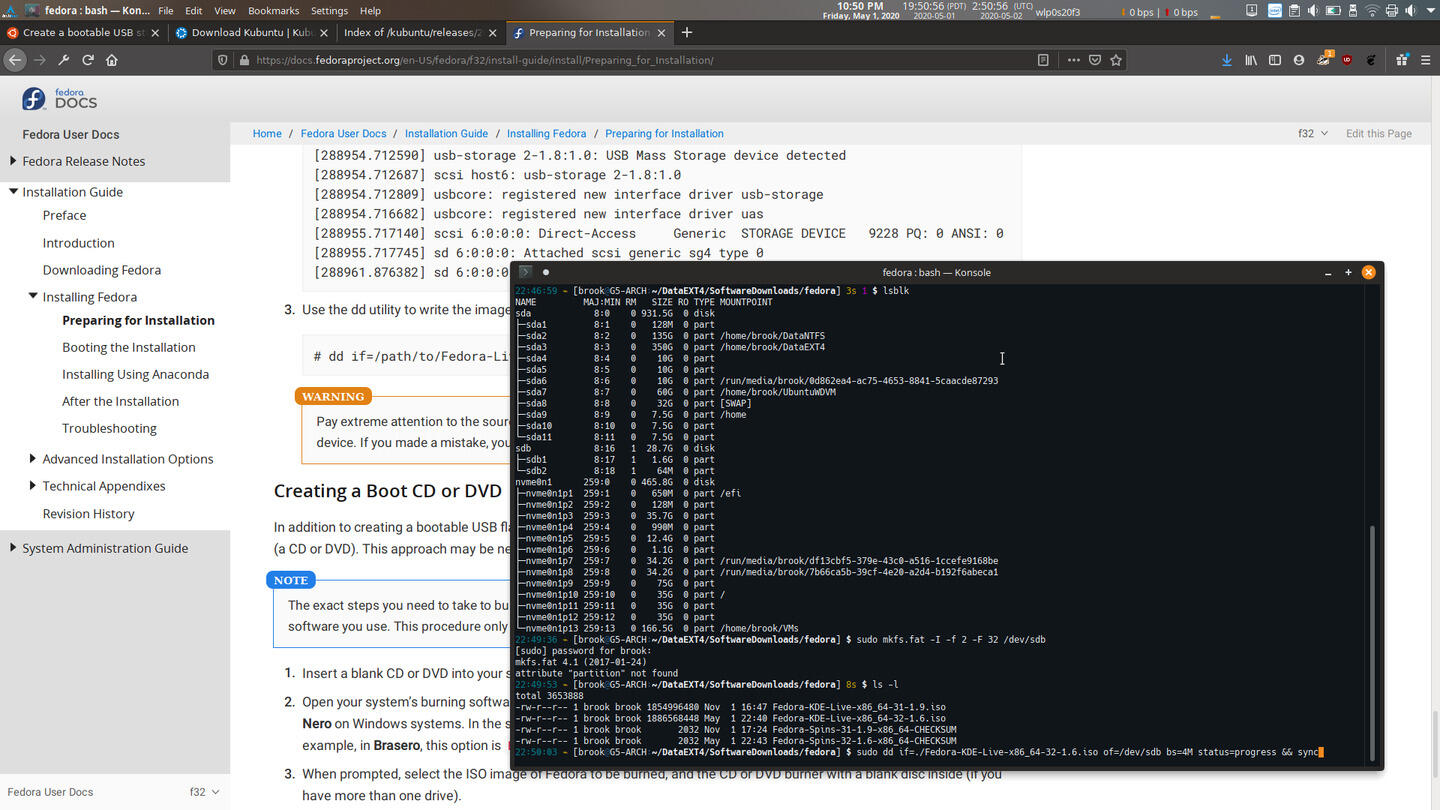Go back with Firefox back arrow

coord(14,60)
